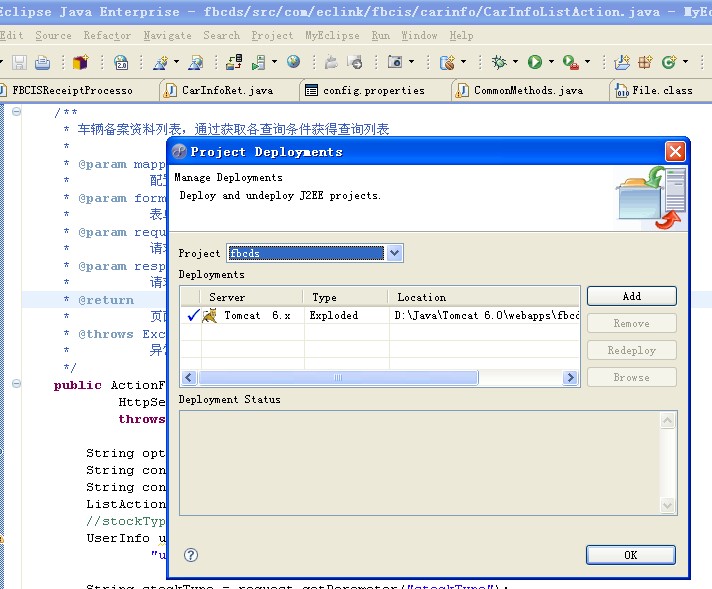Screen dimensions: 712x589
Task: Click the Debug bug icon
Action: (499, 61)
